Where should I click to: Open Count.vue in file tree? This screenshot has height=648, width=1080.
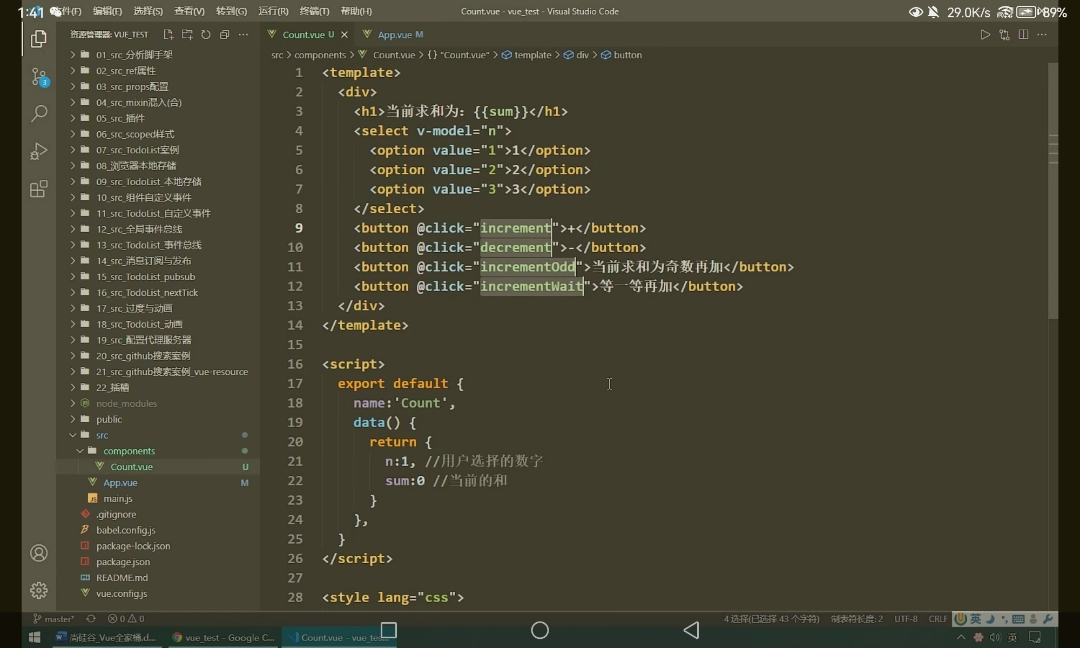coord(132,466)
